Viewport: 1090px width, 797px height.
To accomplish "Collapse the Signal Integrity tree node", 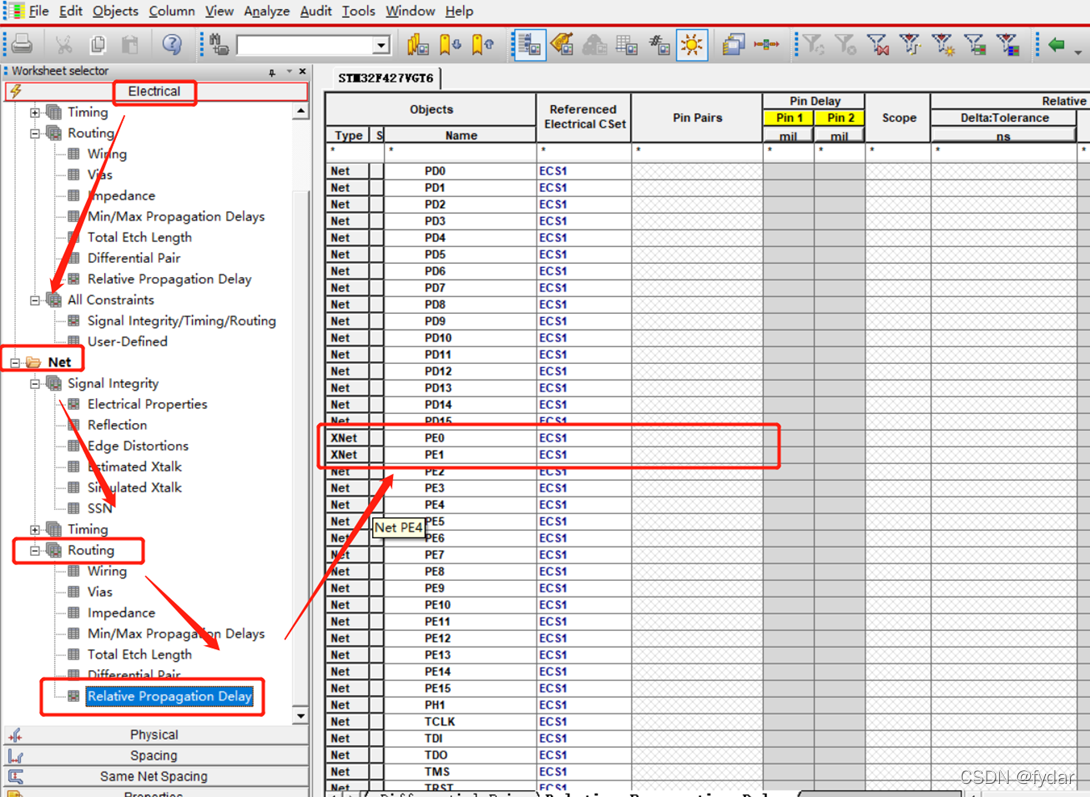I will (35, 384).
